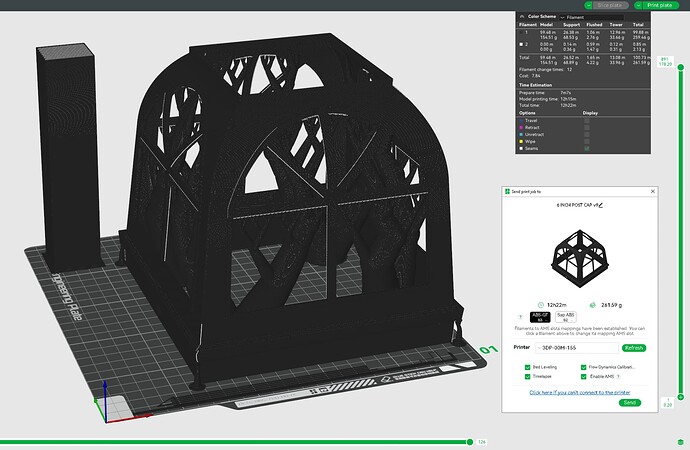
Task: Click the Travel color marker
Action: tap(521, 121)
